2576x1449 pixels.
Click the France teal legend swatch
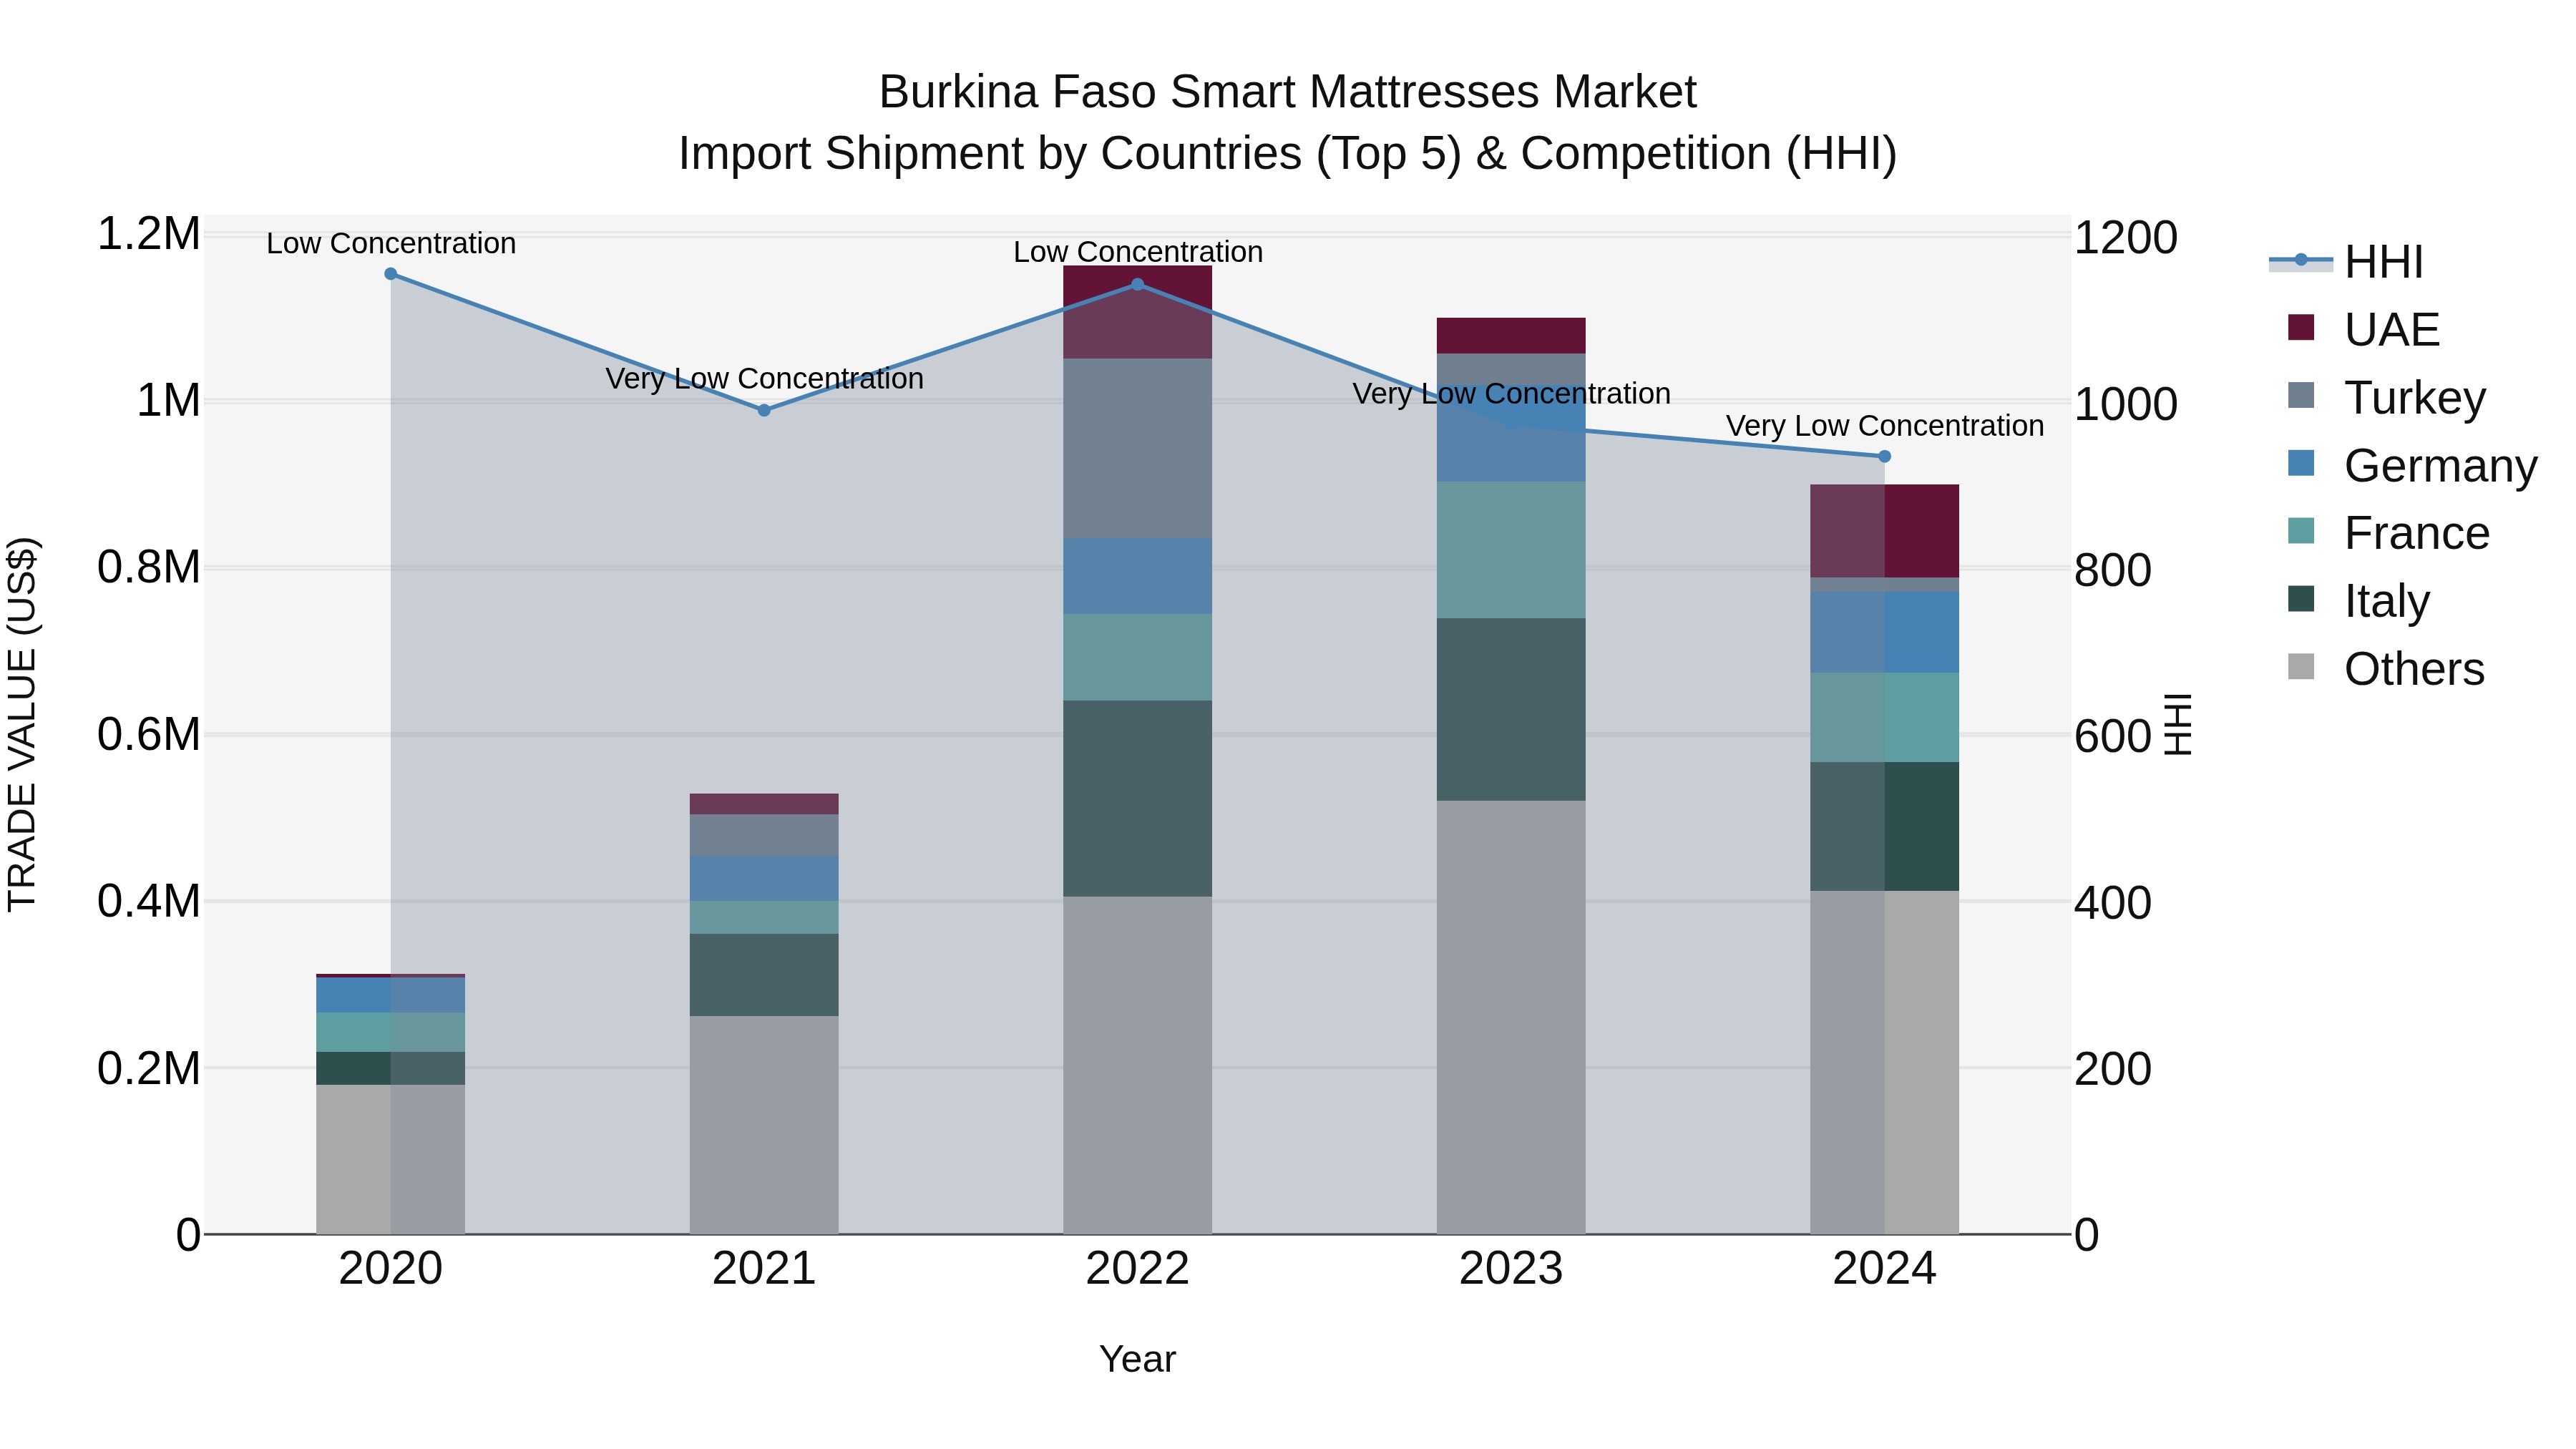tap(2301, 531)
